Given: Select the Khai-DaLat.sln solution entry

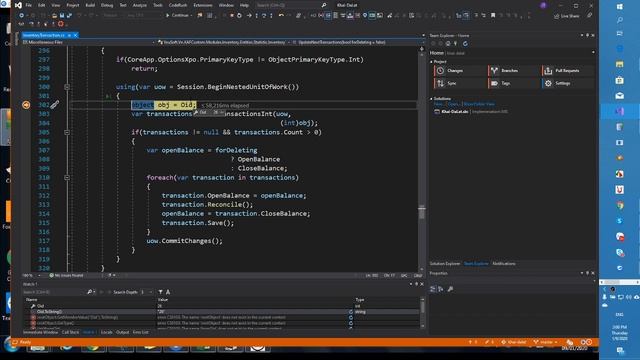Looking at the screenshot, I should (455, 111).
